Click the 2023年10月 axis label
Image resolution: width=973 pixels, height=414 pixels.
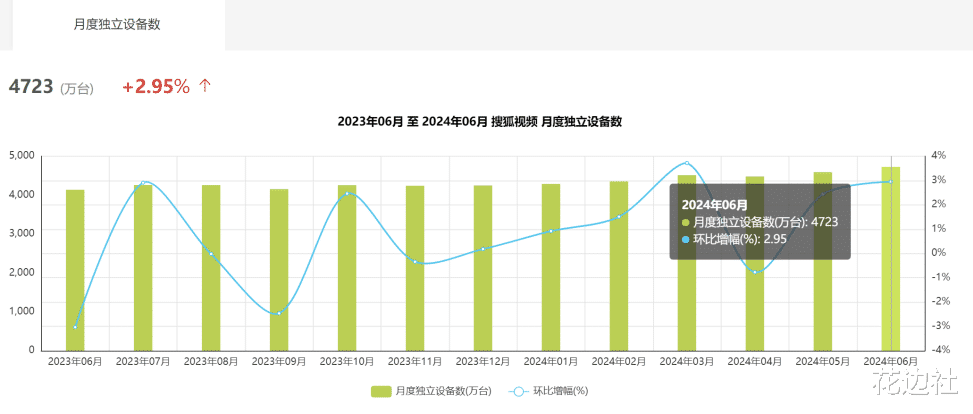coord(347,361)
